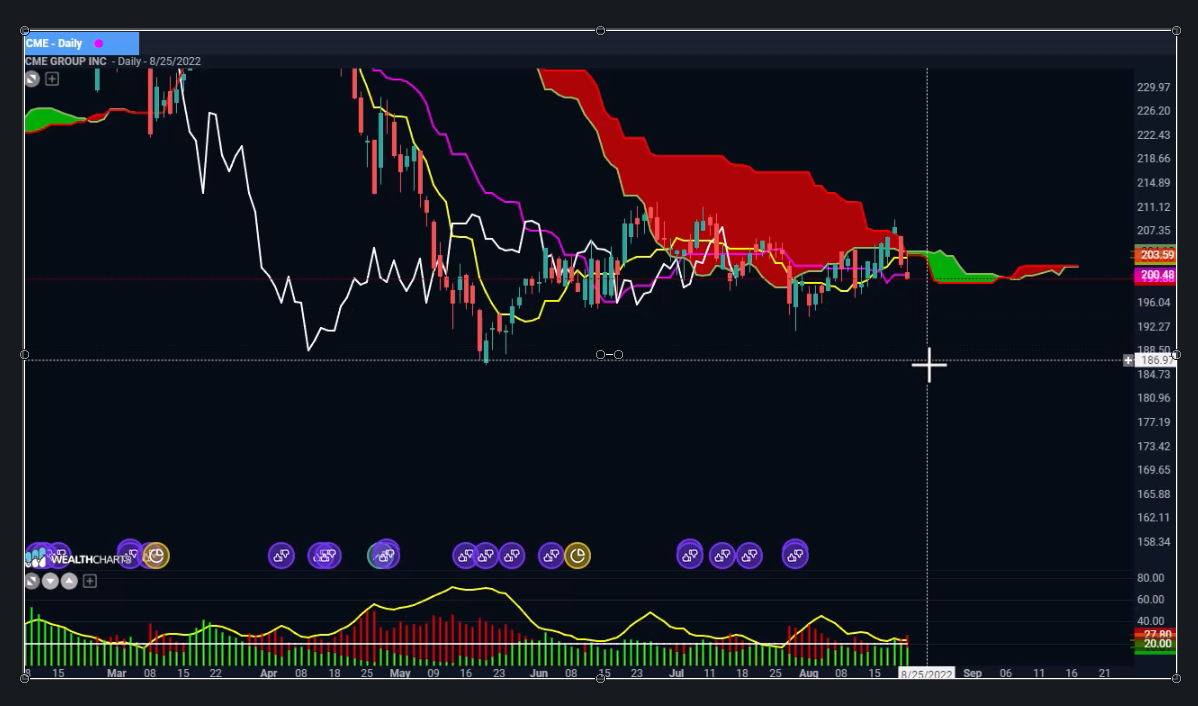Click the plus icon in the indicator pane
Image resolution: width=1198 pixels, height=706 pixels.
coord(89,581)
